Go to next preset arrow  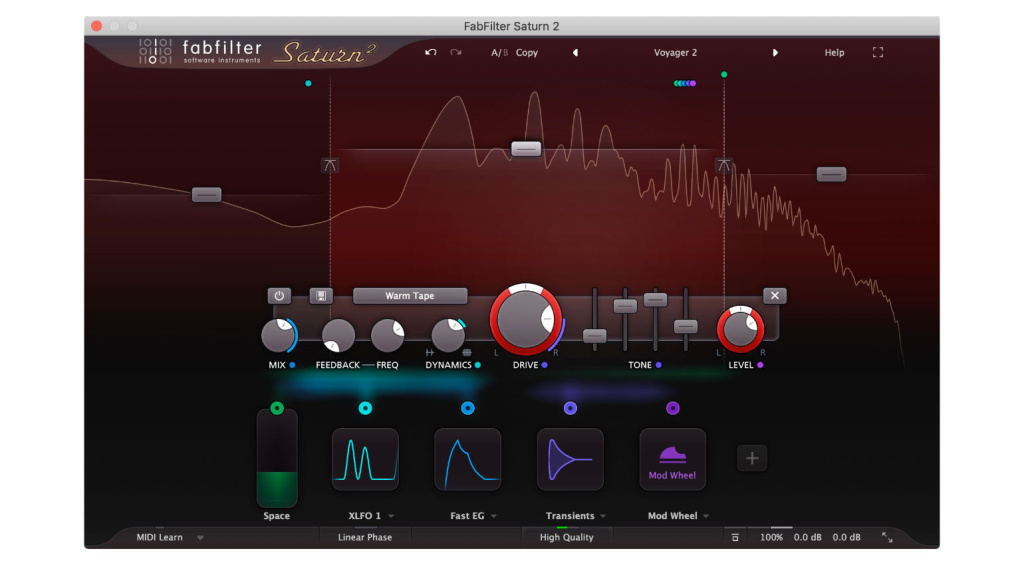click(x=775, y=53)
